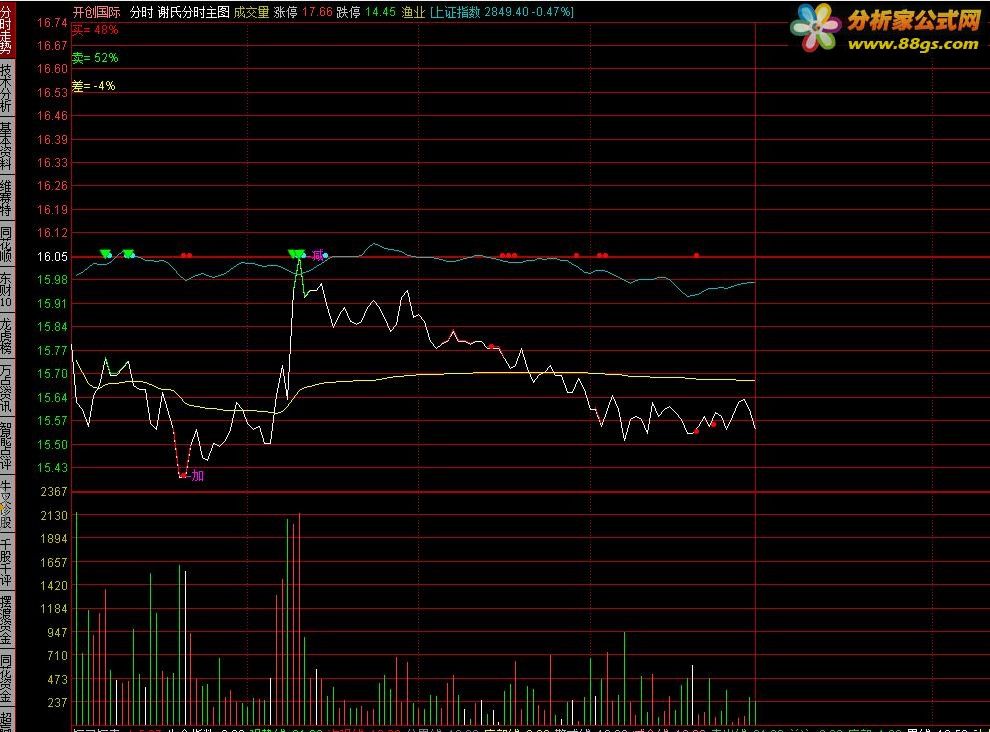Open the 基本资料 sidebar tab
Screen dimensions: 990x732
[x=6, y=147]
